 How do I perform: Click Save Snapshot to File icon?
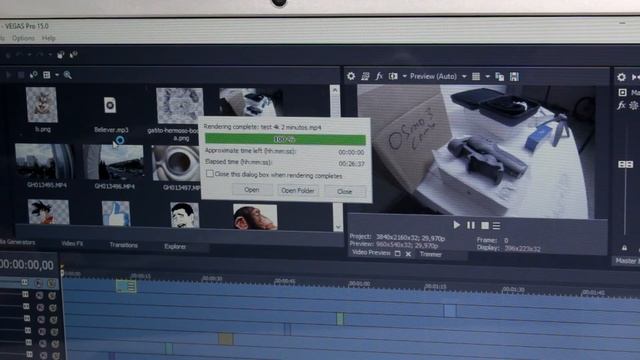tap(514, 76)
